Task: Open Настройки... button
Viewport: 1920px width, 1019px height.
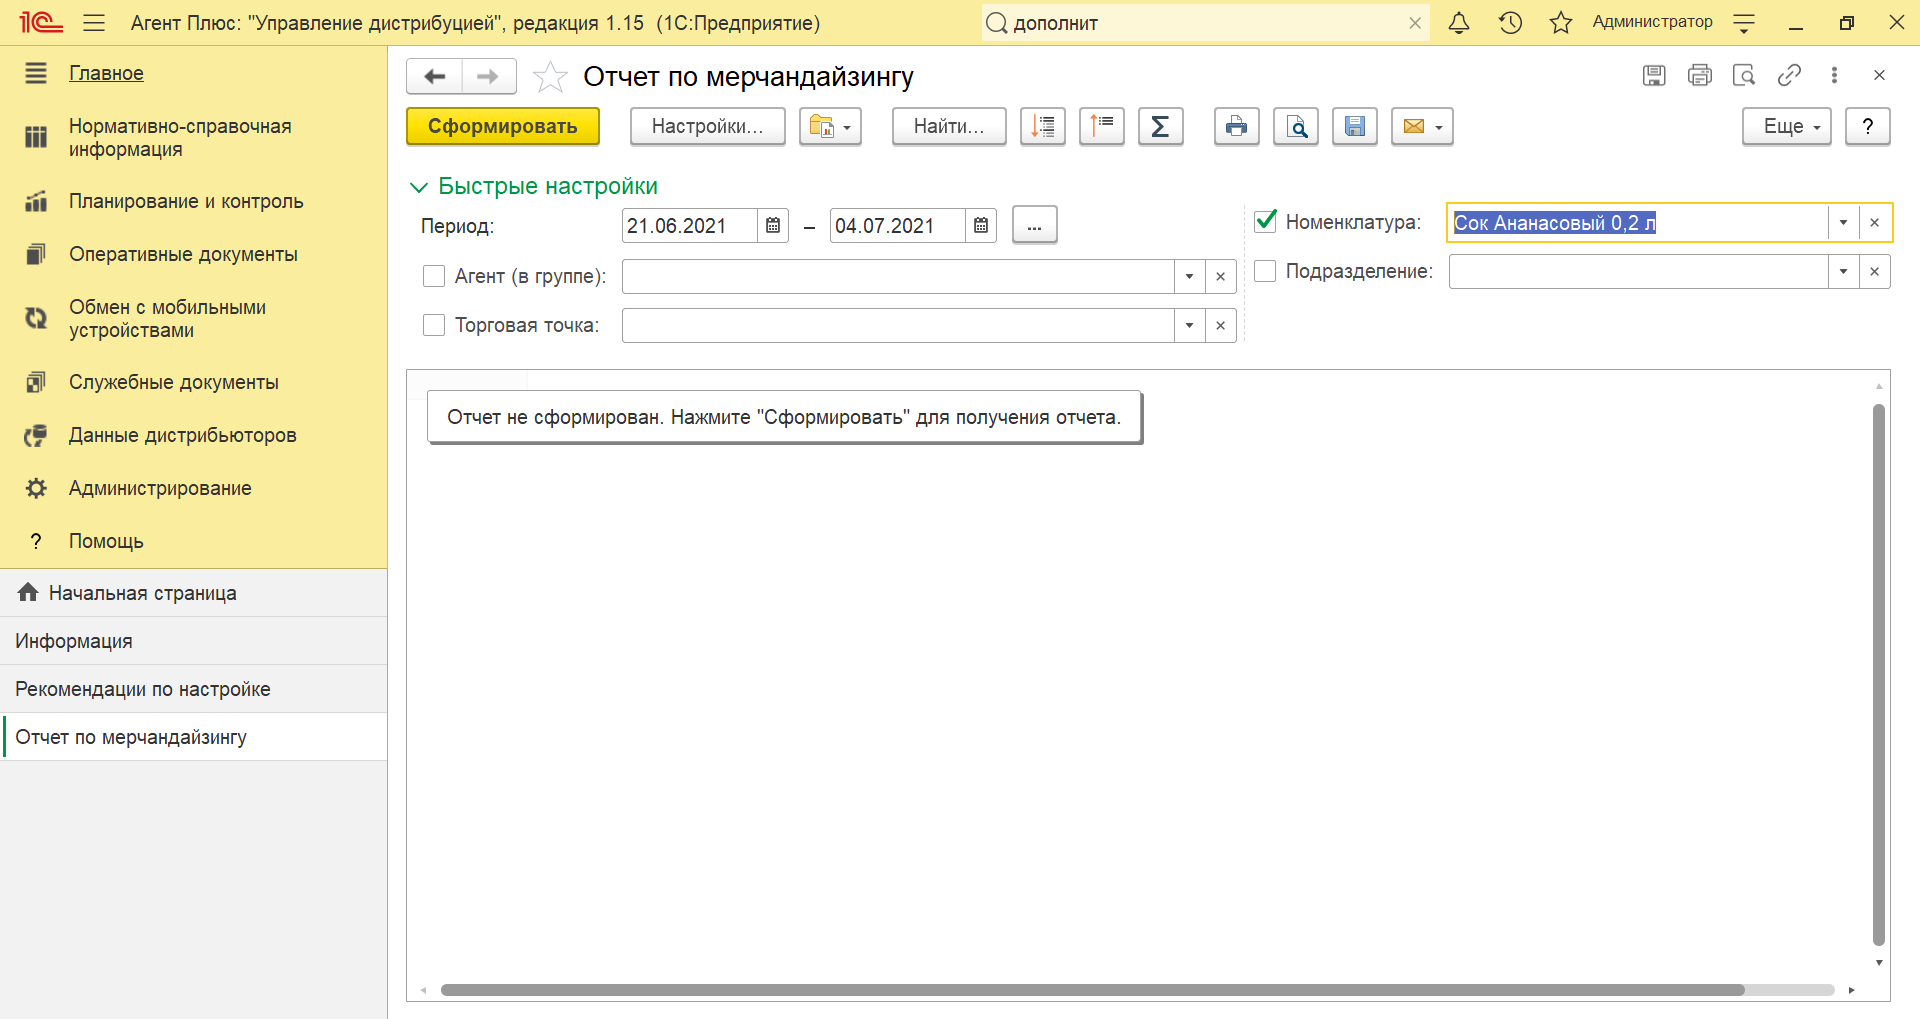Action: coord(708,126)
